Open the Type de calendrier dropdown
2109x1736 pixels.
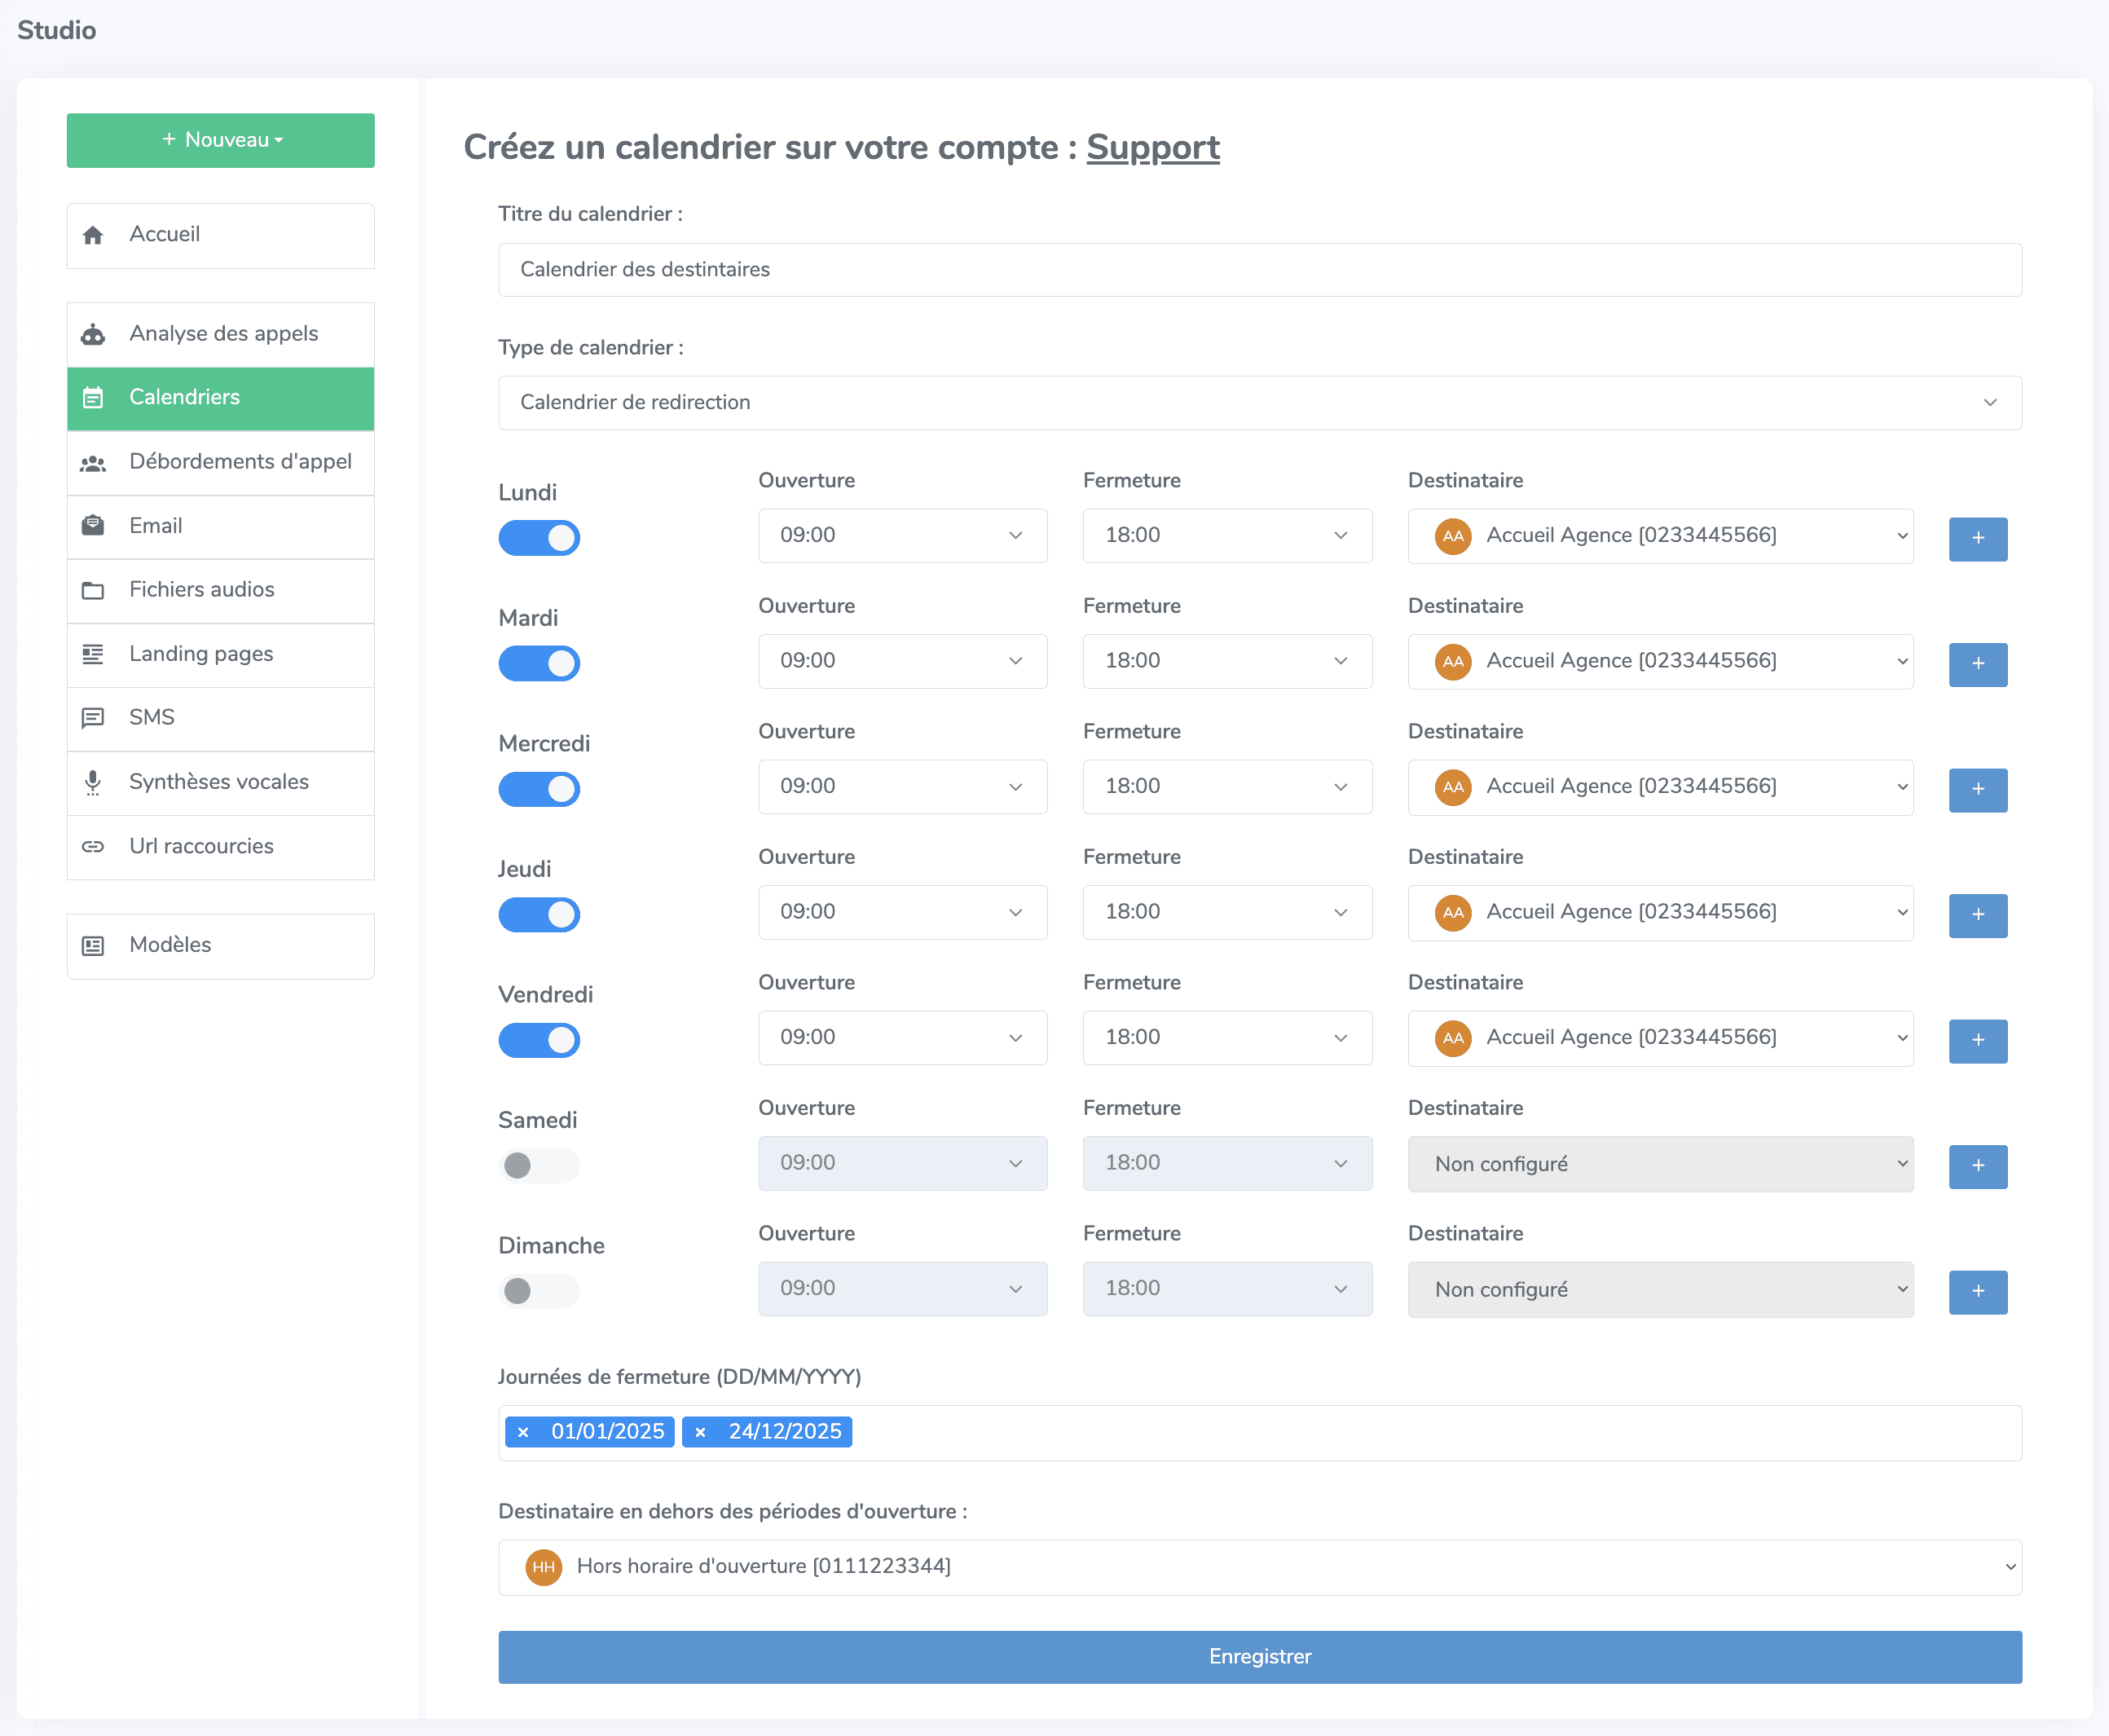pyautogui.click(x=1259, y=402)
